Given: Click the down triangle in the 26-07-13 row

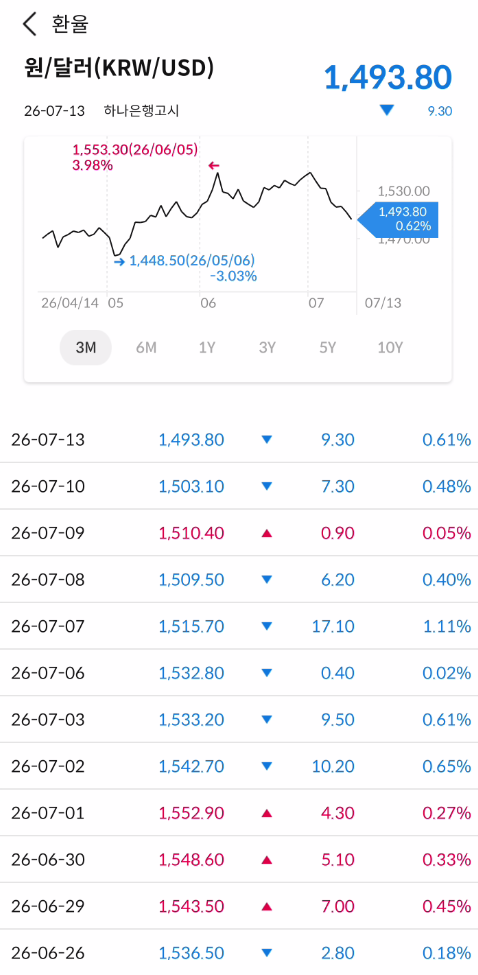Looking at the screenshot, I should tap(267, 440).
